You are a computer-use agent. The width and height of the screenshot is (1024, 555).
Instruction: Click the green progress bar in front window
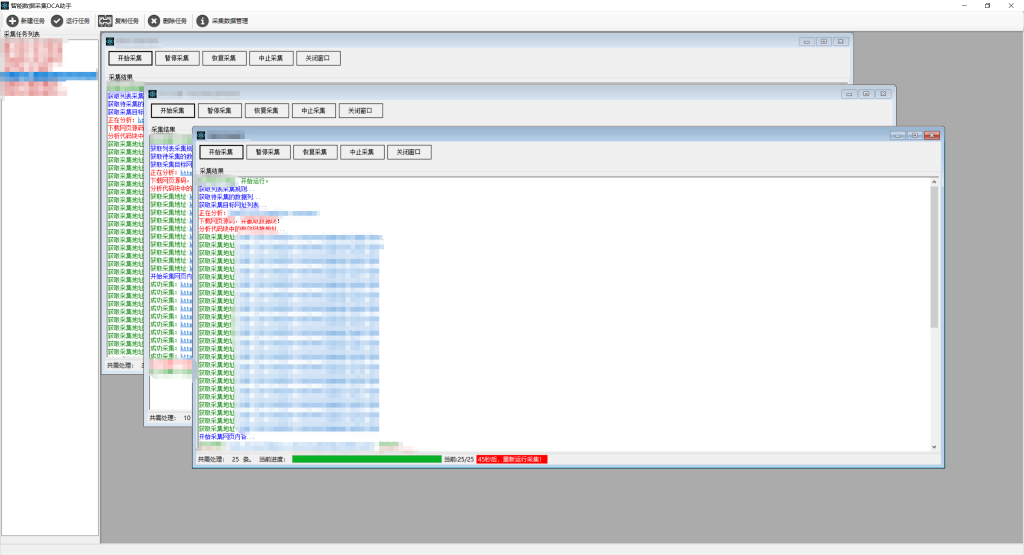pyautogui.click(x=365, y=459)
